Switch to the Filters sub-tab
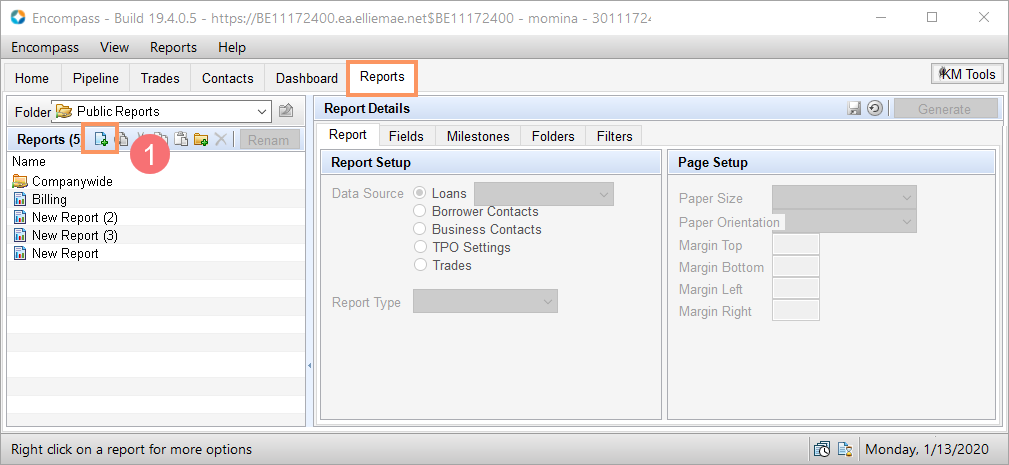 click(615, 136)
